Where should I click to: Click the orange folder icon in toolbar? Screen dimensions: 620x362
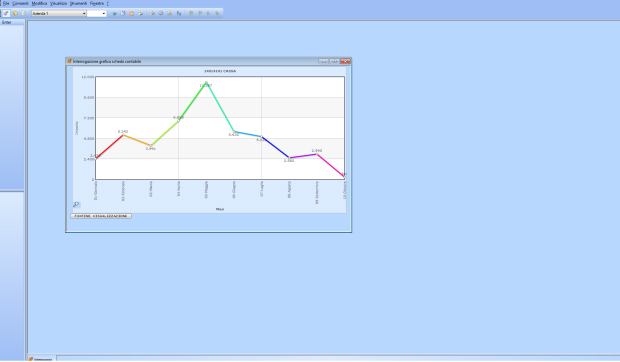(132, 13)
